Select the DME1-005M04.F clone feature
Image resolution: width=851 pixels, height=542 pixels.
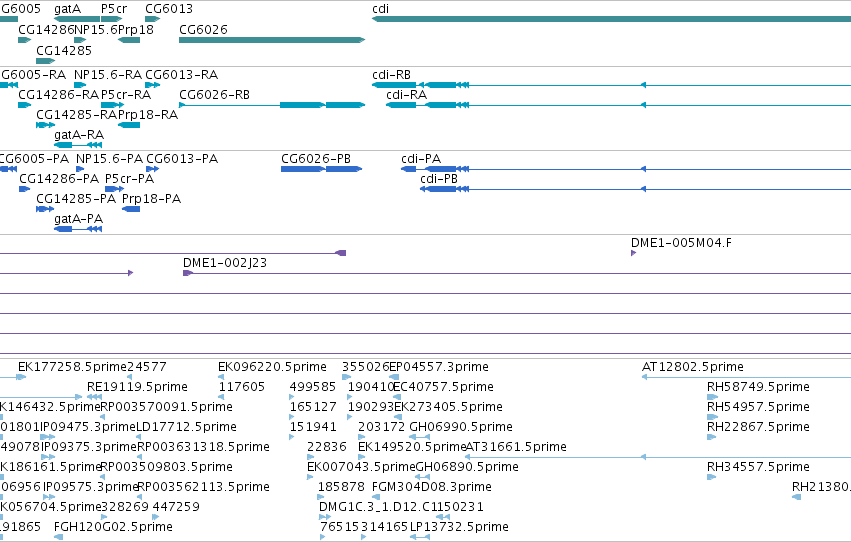[633, 253]
